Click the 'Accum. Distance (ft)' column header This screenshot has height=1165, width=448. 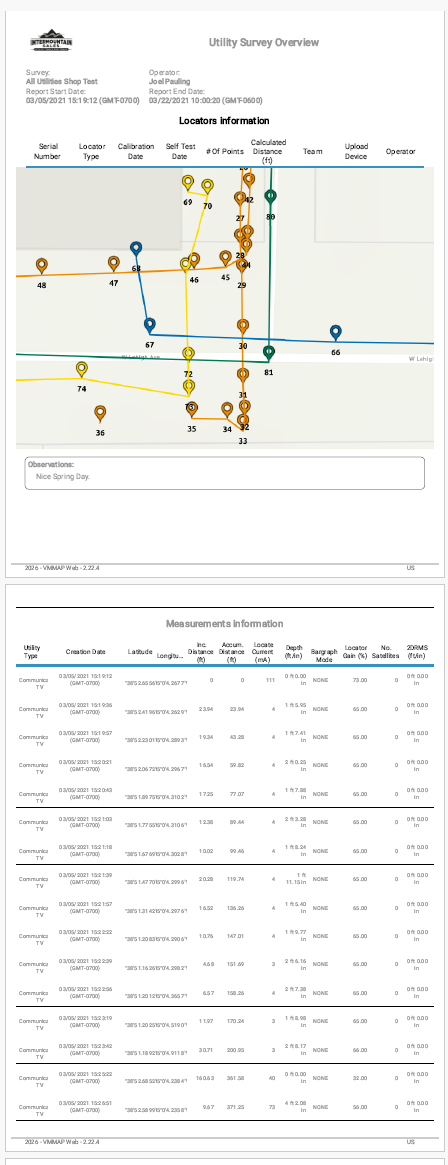(x=232, y=652)
